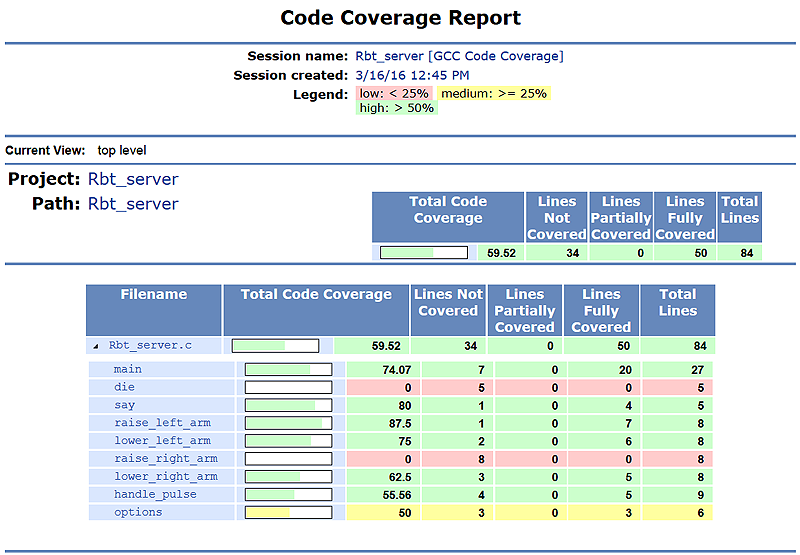The image size is (800, 555).
Task: Click the Total Lines header in file table
Action: coord(677,303)
